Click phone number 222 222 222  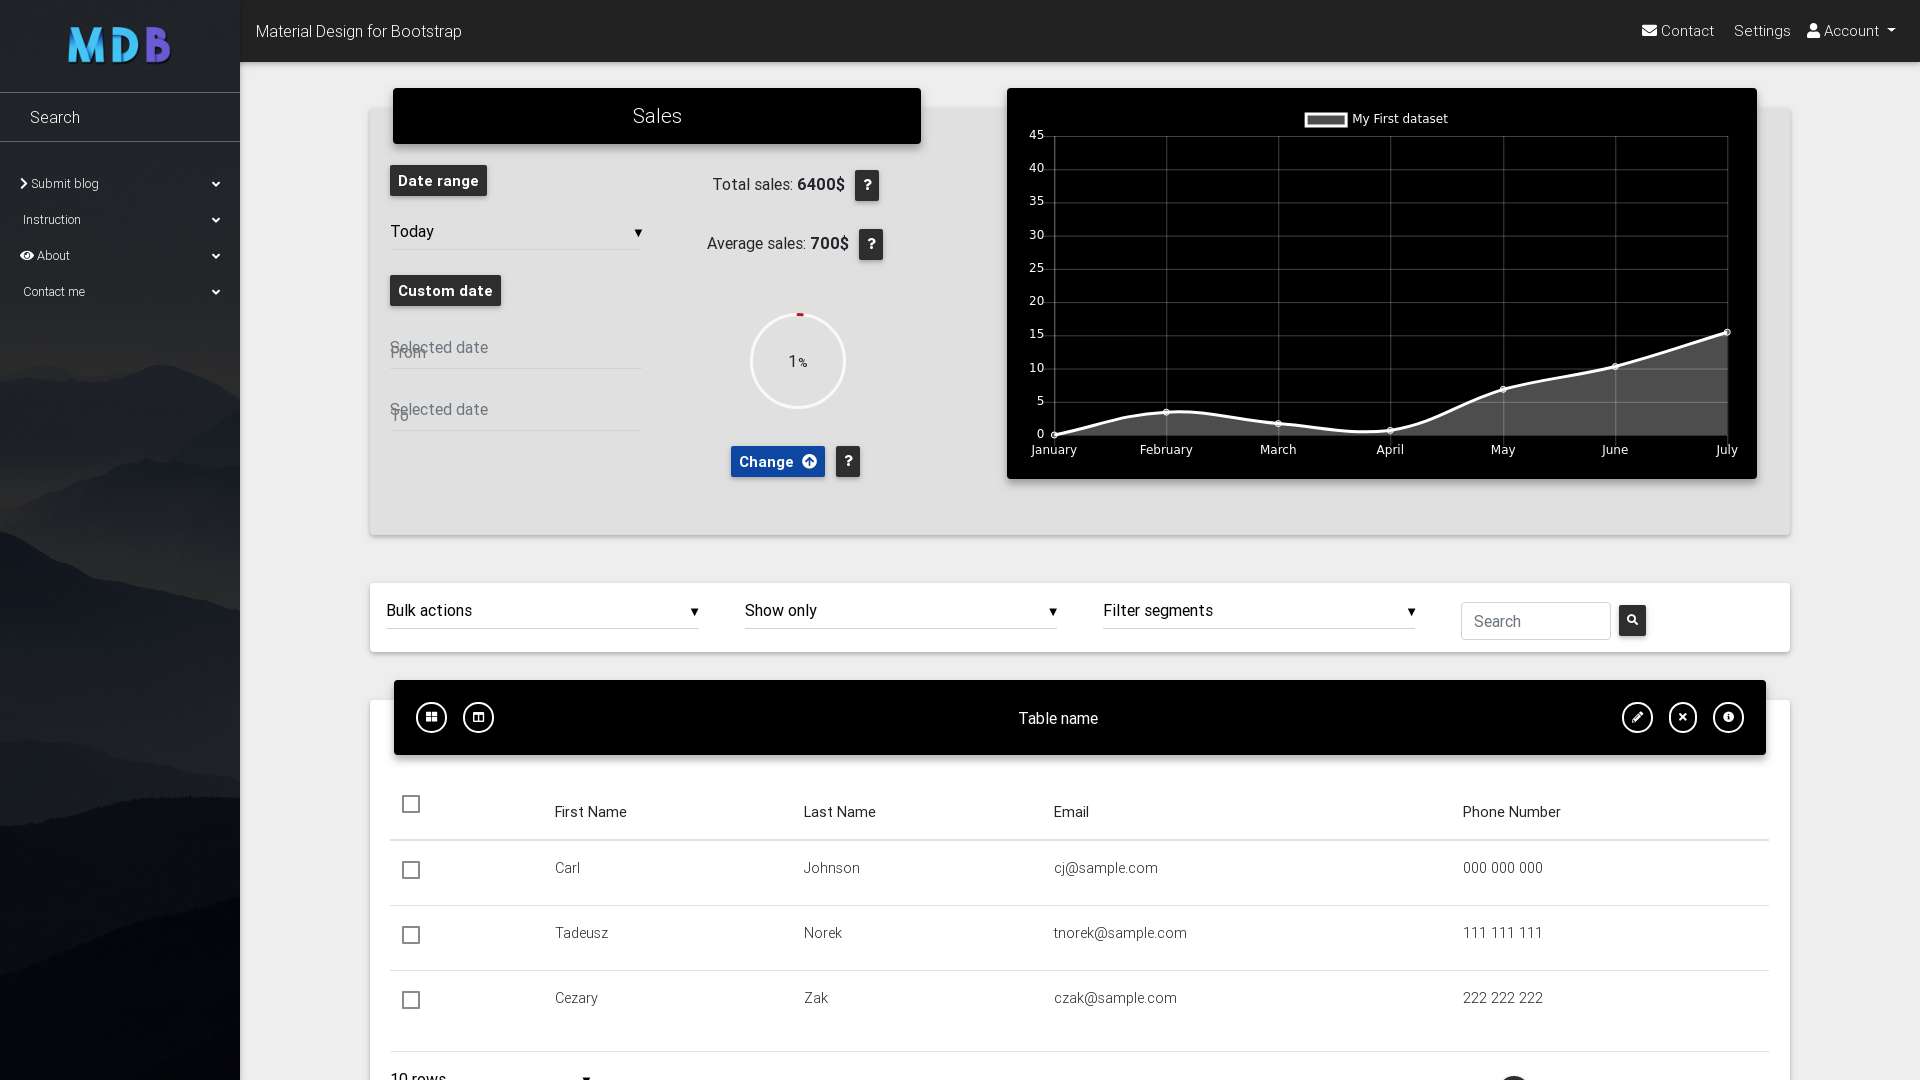tap(1502, 998)
